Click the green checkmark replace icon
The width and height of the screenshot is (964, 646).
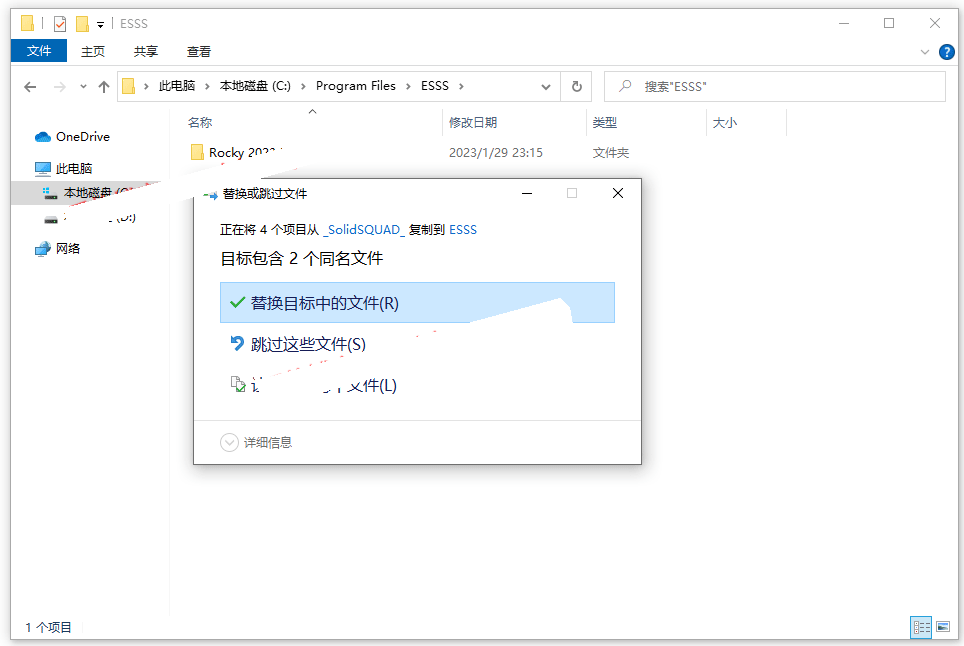(237, 302)
